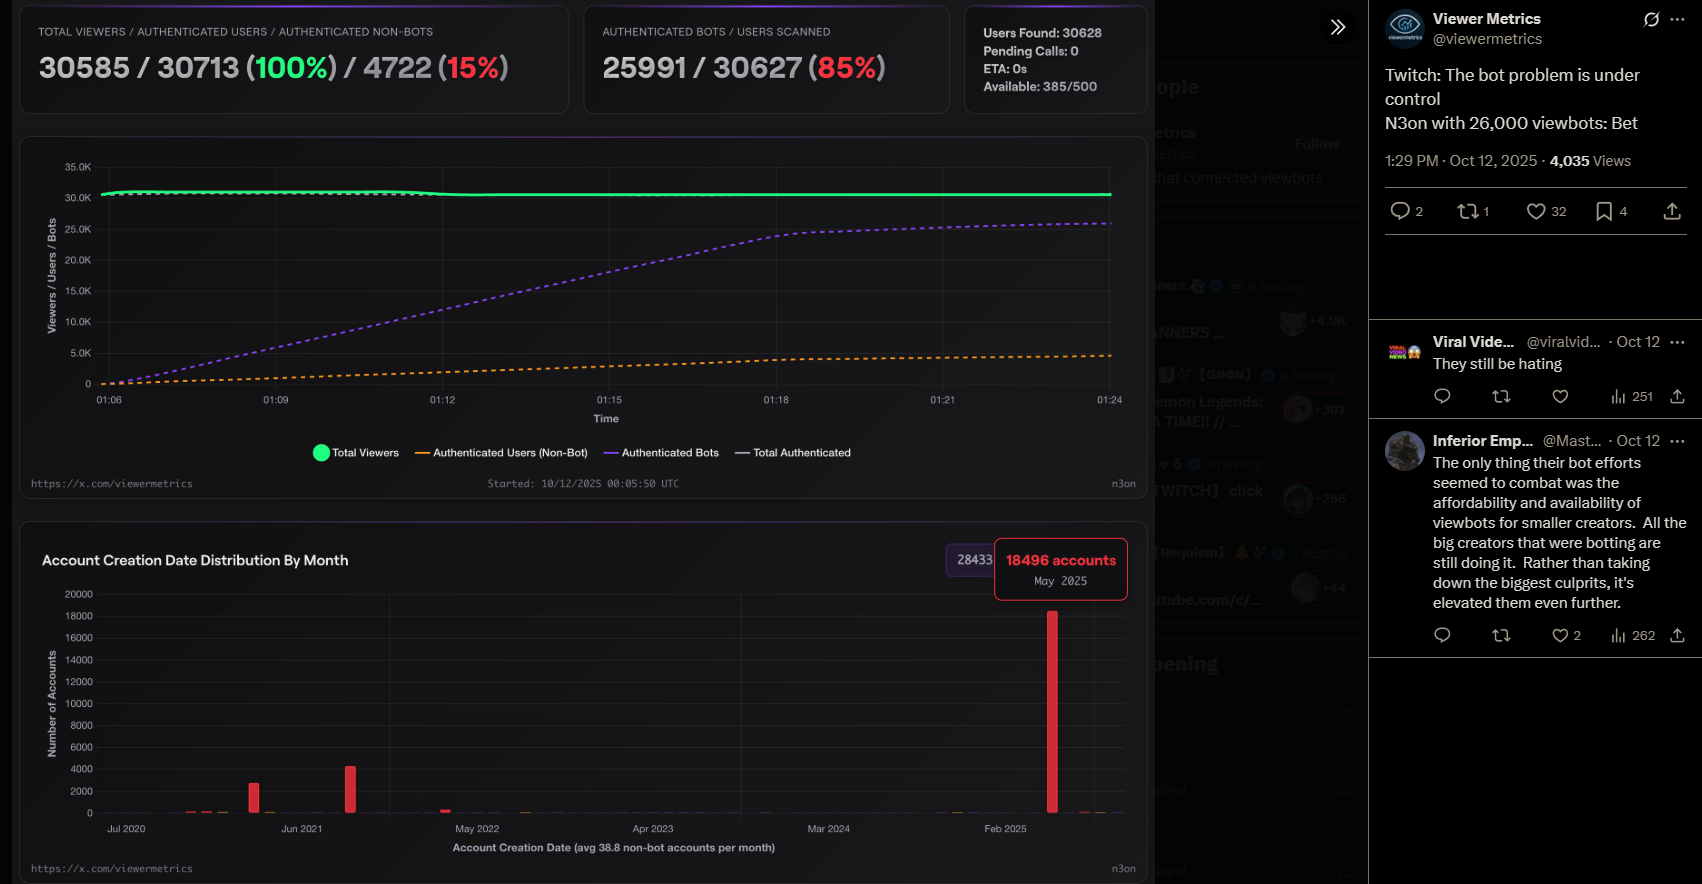The height and width of the screenshot is (884, 1702).
Task: Collapse the sidebar with the double-chevron icon
Action: (x=1337, y=27)
